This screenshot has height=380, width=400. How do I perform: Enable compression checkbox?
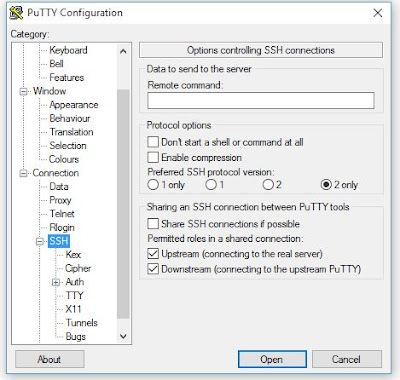153,157
